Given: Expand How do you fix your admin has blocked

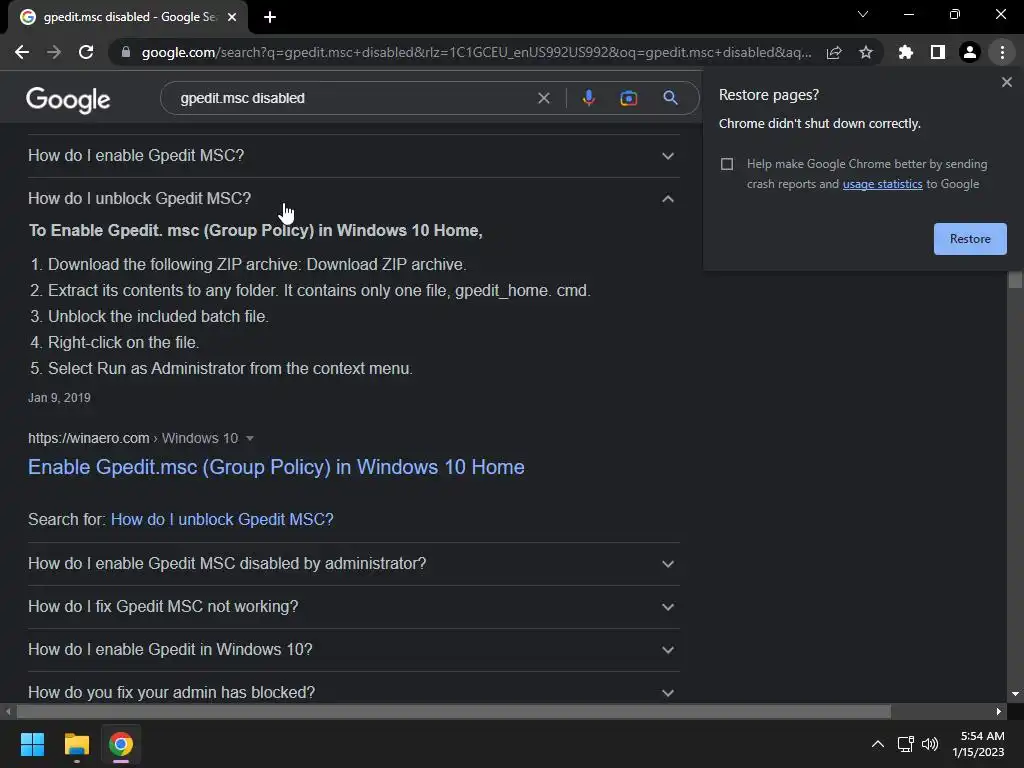Looking at the screenshot, I should pyautogui.click(x=353, y=691).
